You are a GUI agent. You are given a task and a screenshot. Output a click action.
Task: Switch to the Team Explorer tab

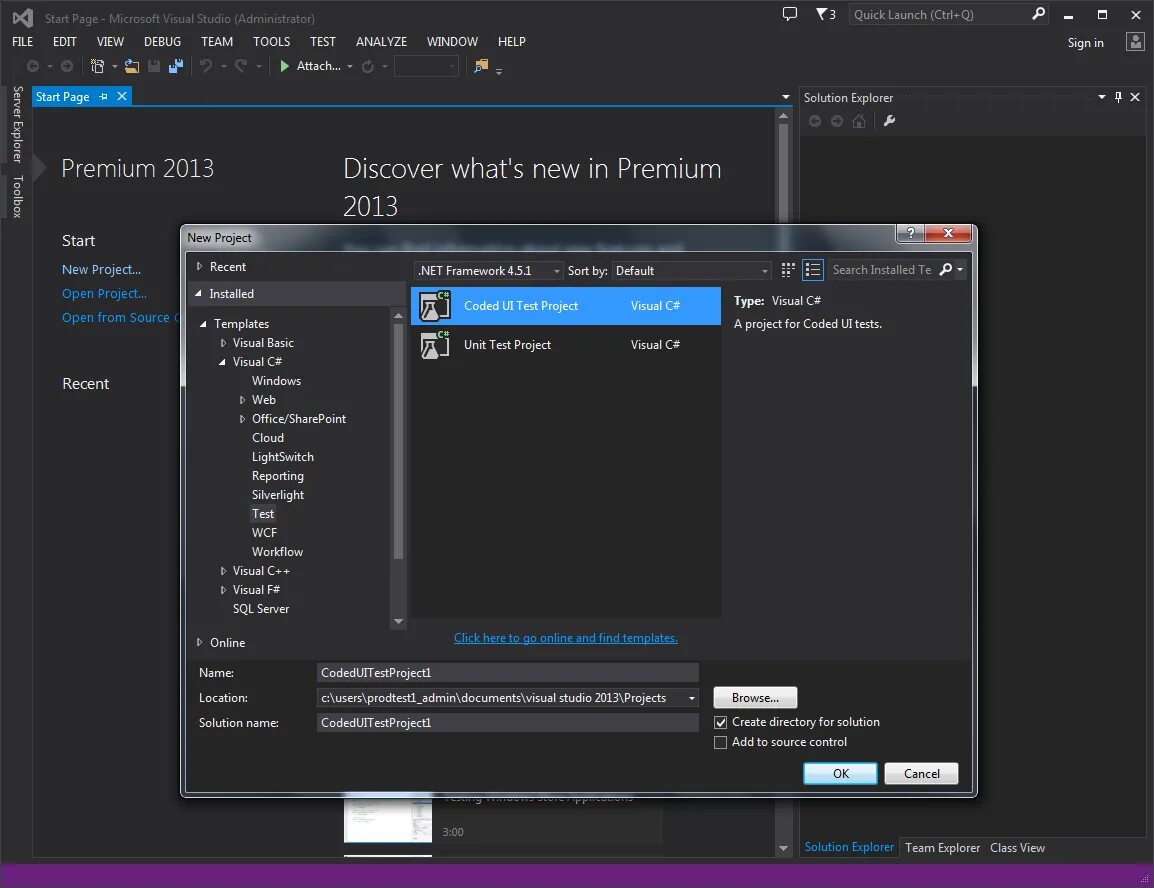tap(942, 848)
